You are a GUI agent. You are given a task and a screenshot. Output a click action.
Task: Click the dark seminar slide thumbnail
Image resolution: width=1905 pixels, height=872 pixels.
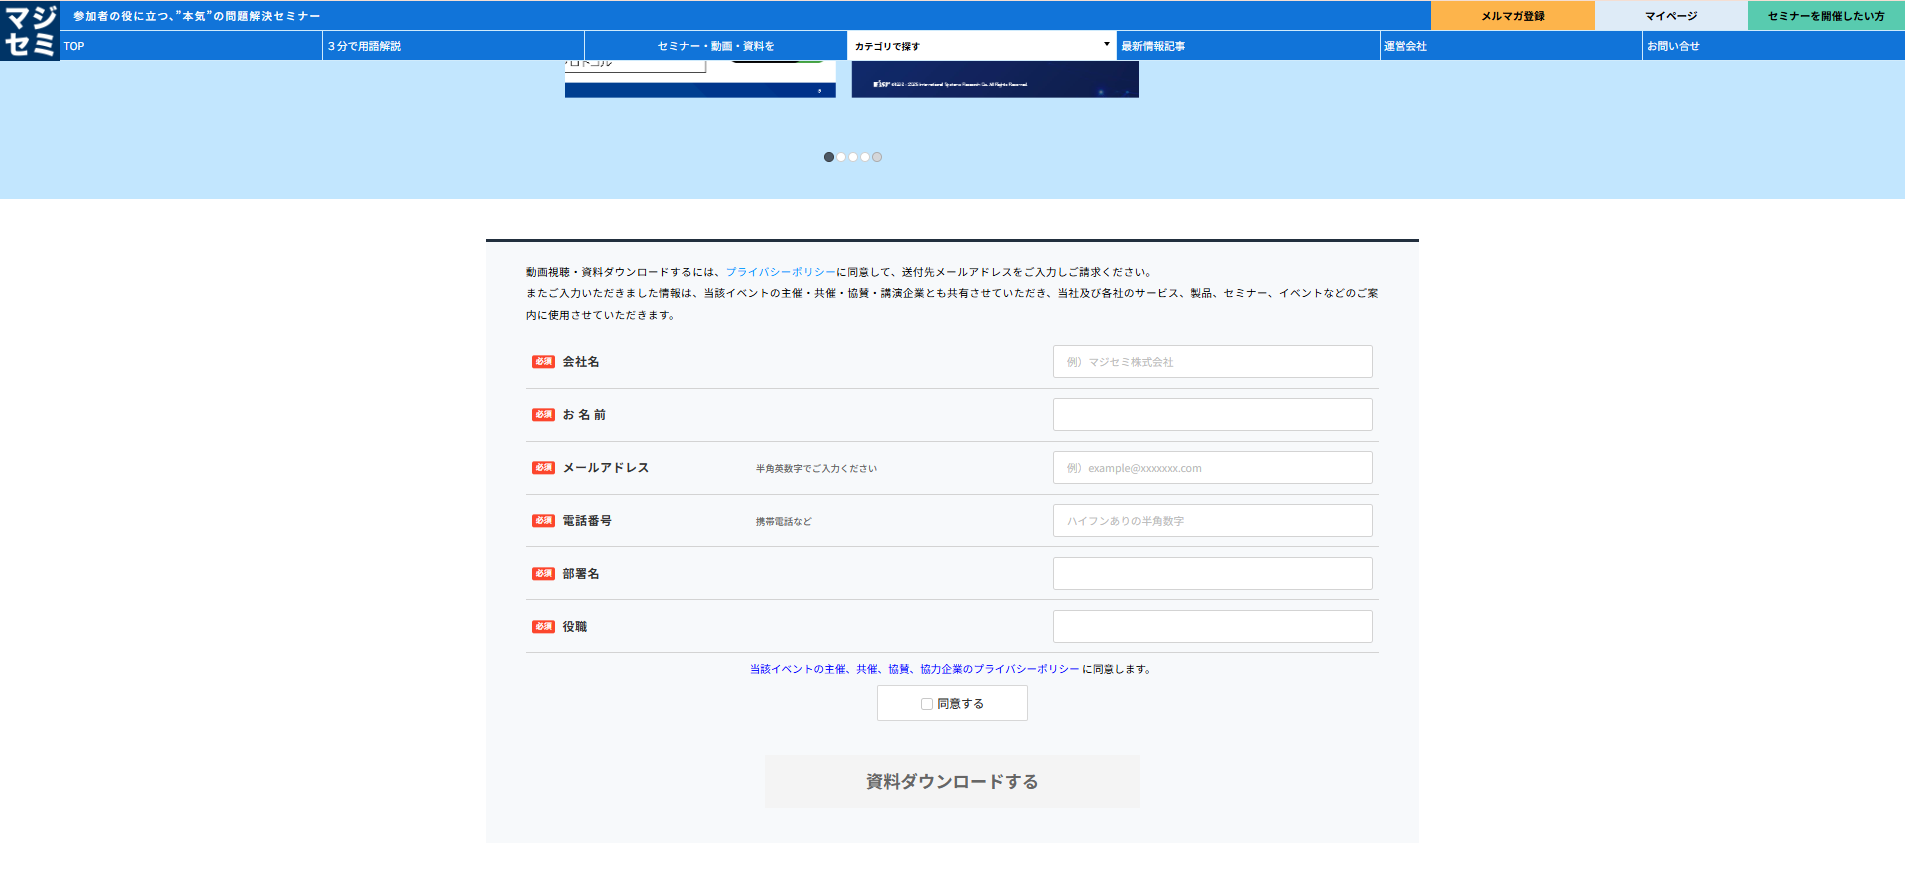tap(995, 80)
